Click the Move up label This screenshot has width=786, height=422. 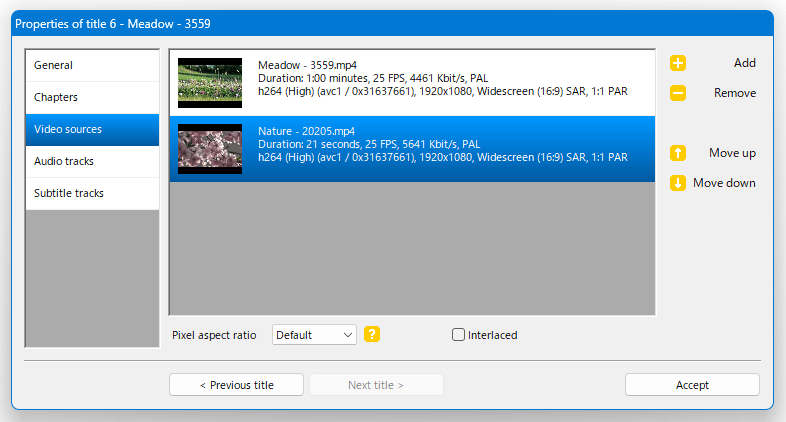point(732,153)
